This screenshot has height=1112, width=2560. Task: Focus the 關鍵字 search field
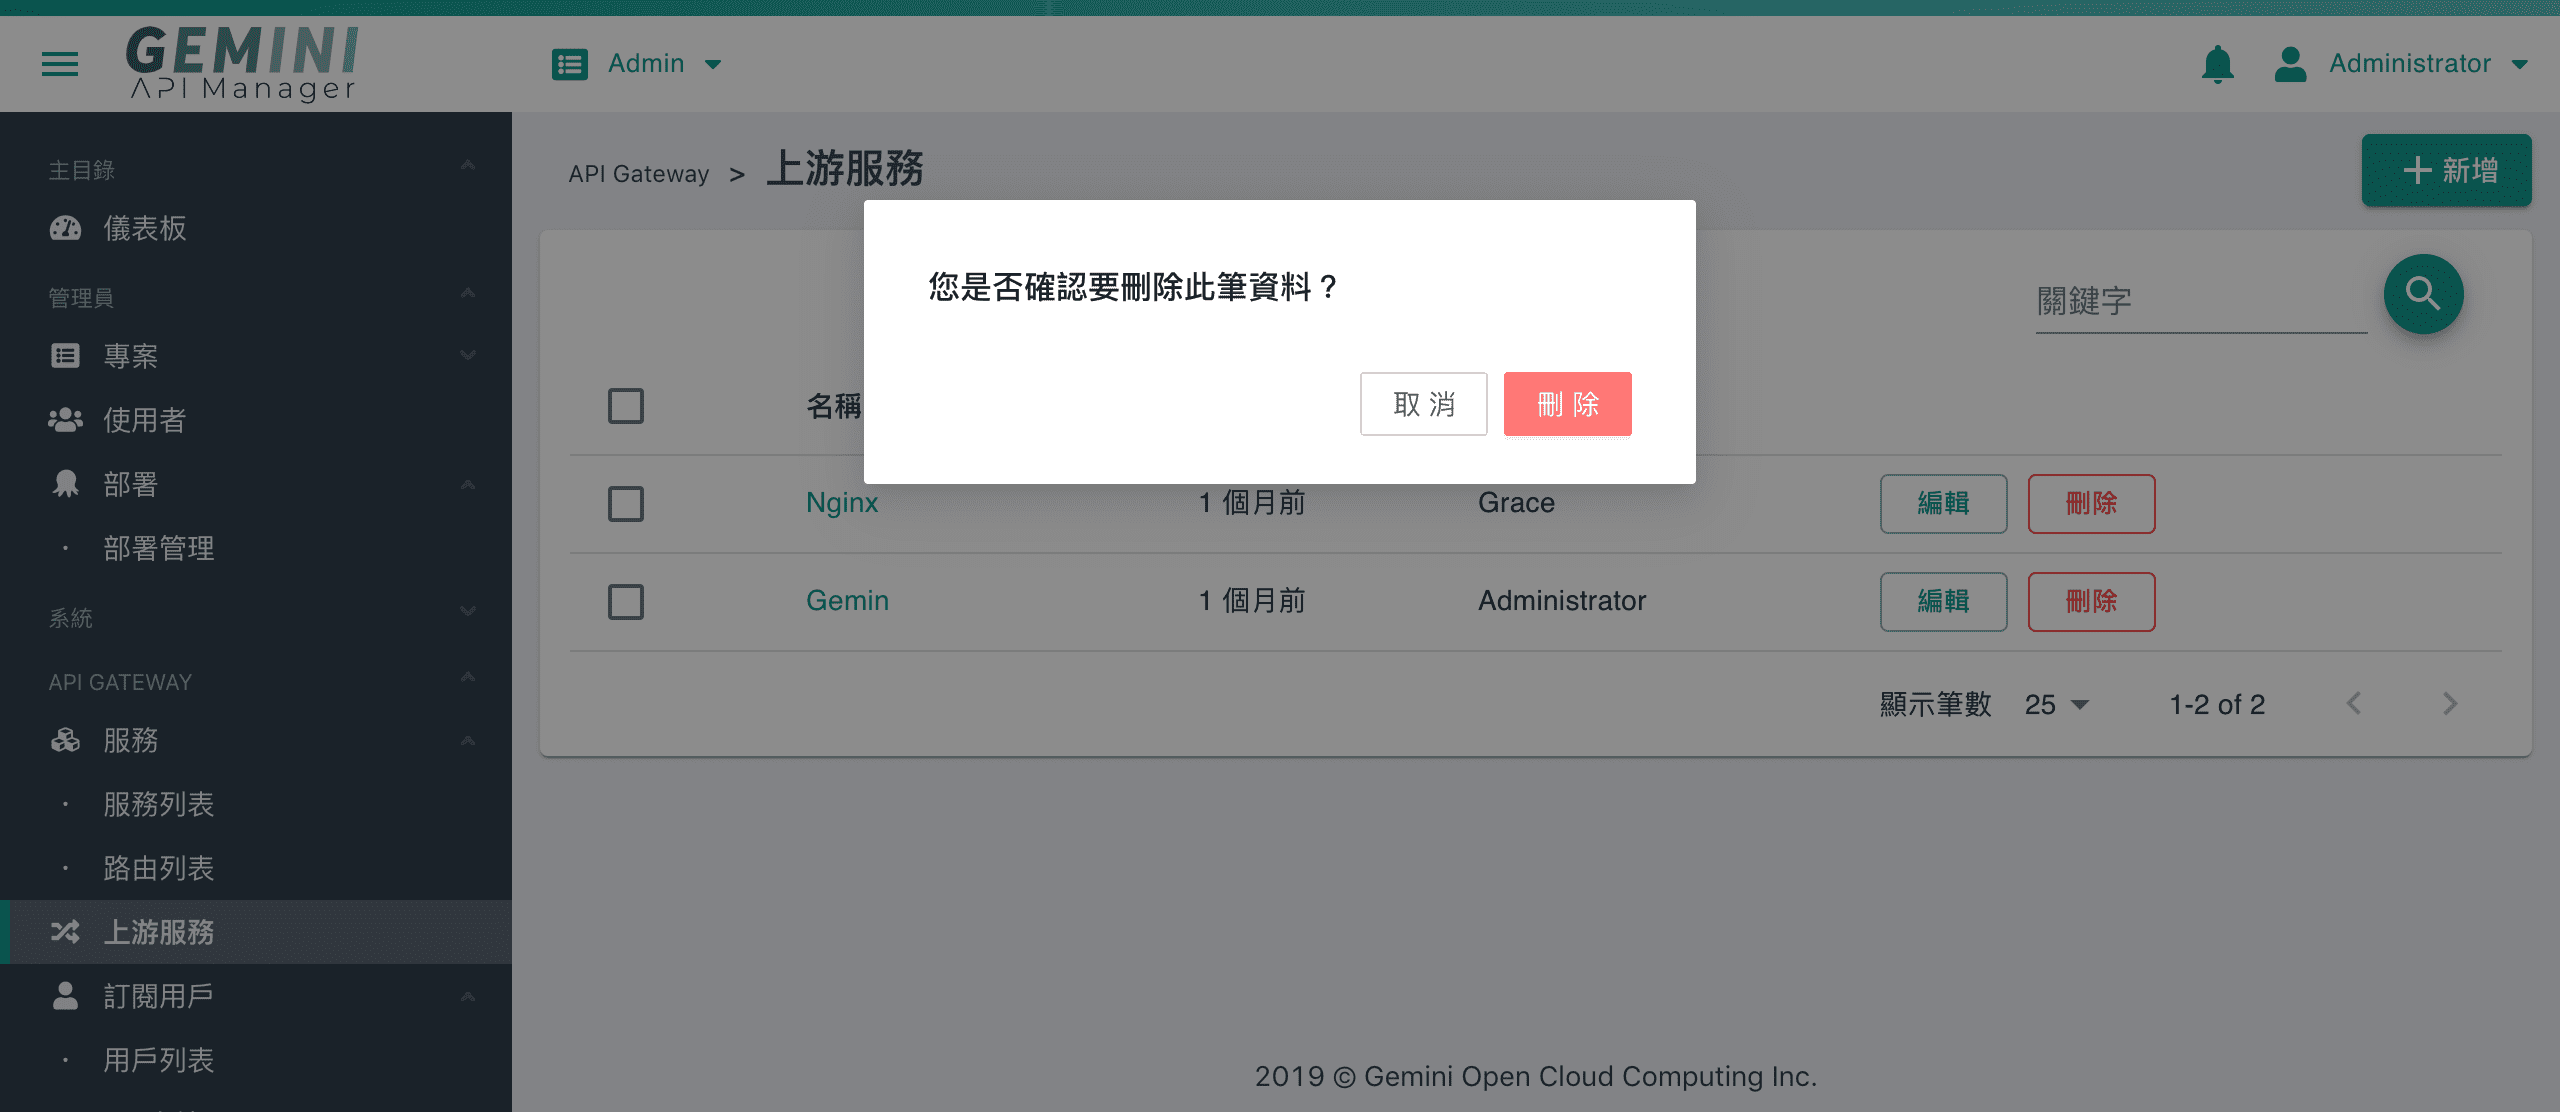[2201, 301]
